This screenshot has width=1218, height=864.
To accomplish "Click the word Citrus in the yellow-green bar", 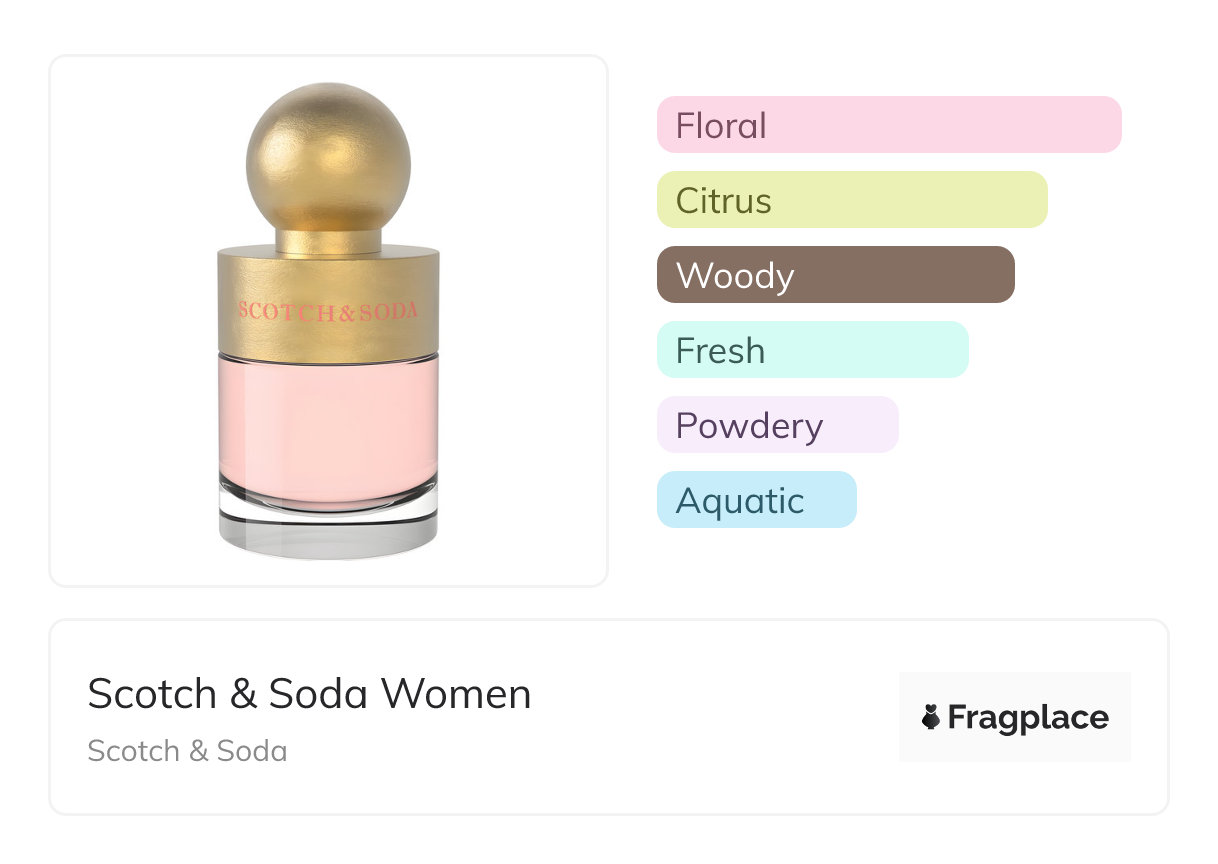I will [x=724, y=201].
